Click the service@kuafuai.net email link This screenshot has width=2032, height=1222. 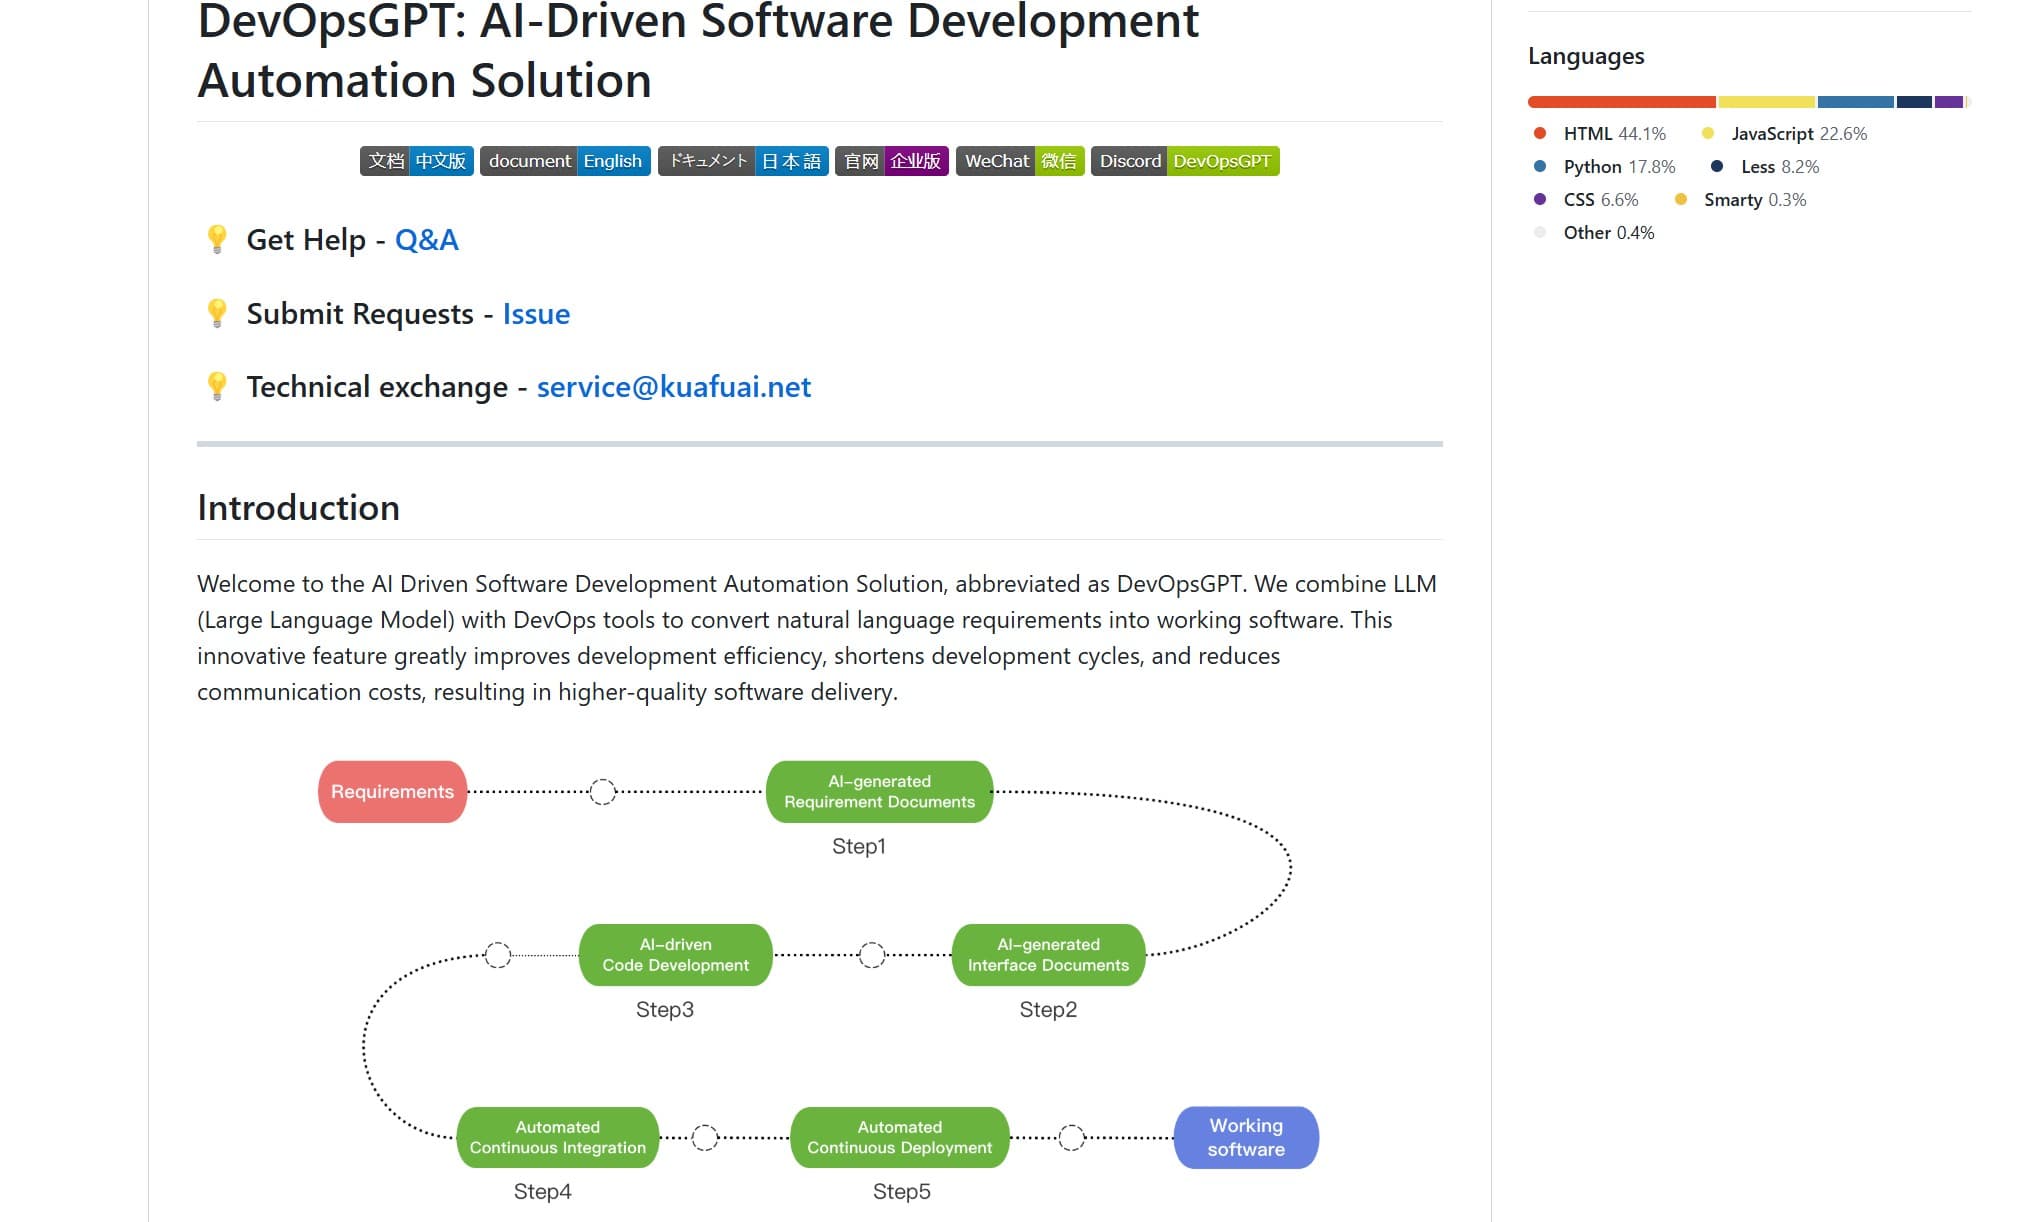[x=674, y=387]
